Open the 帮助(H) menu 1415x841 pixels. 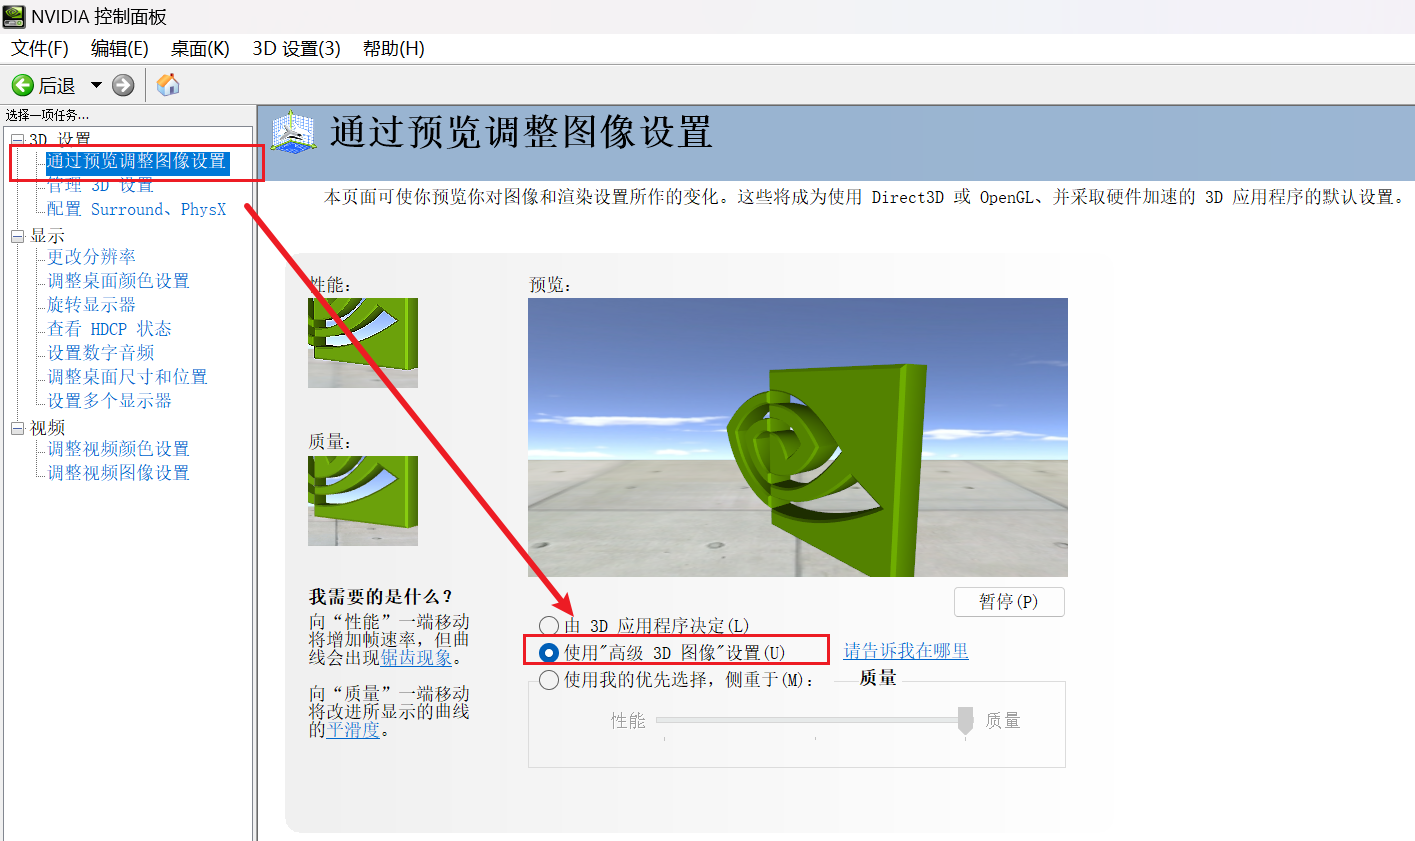pyautogui.click(x=393, y=48)
